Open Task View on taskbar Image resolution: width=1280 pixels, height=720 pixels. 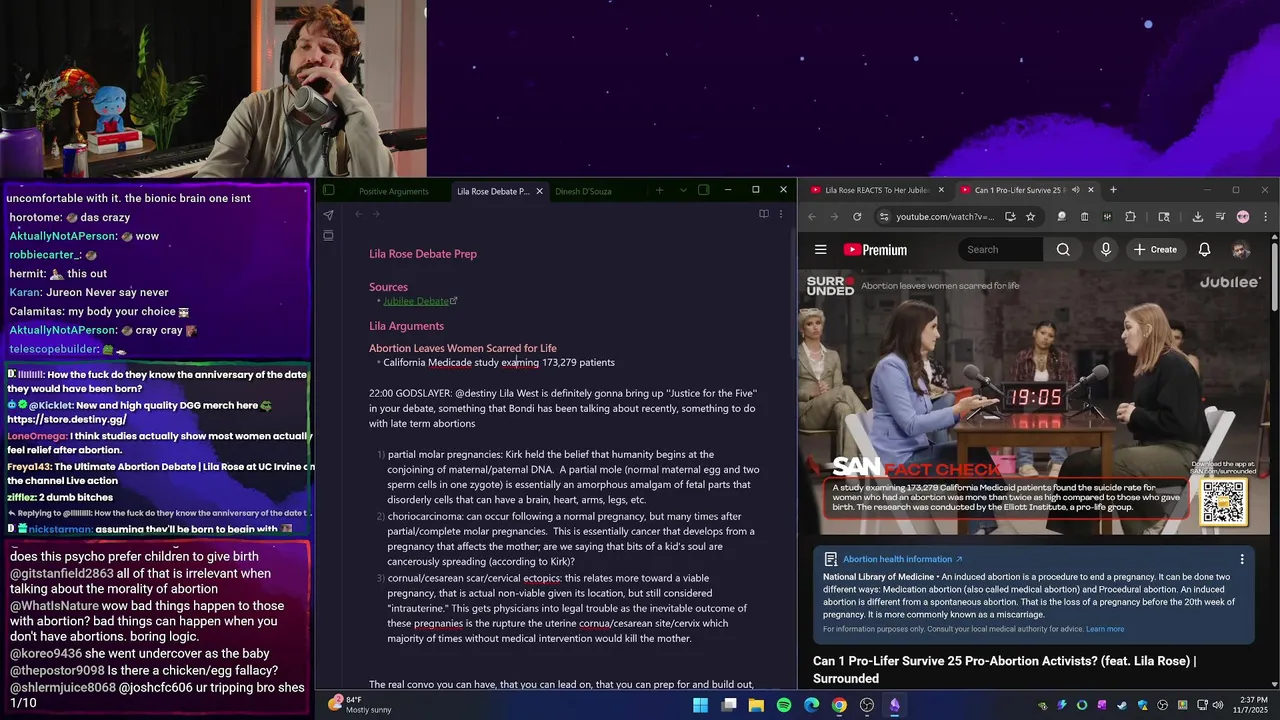click(x=729, y=705)
